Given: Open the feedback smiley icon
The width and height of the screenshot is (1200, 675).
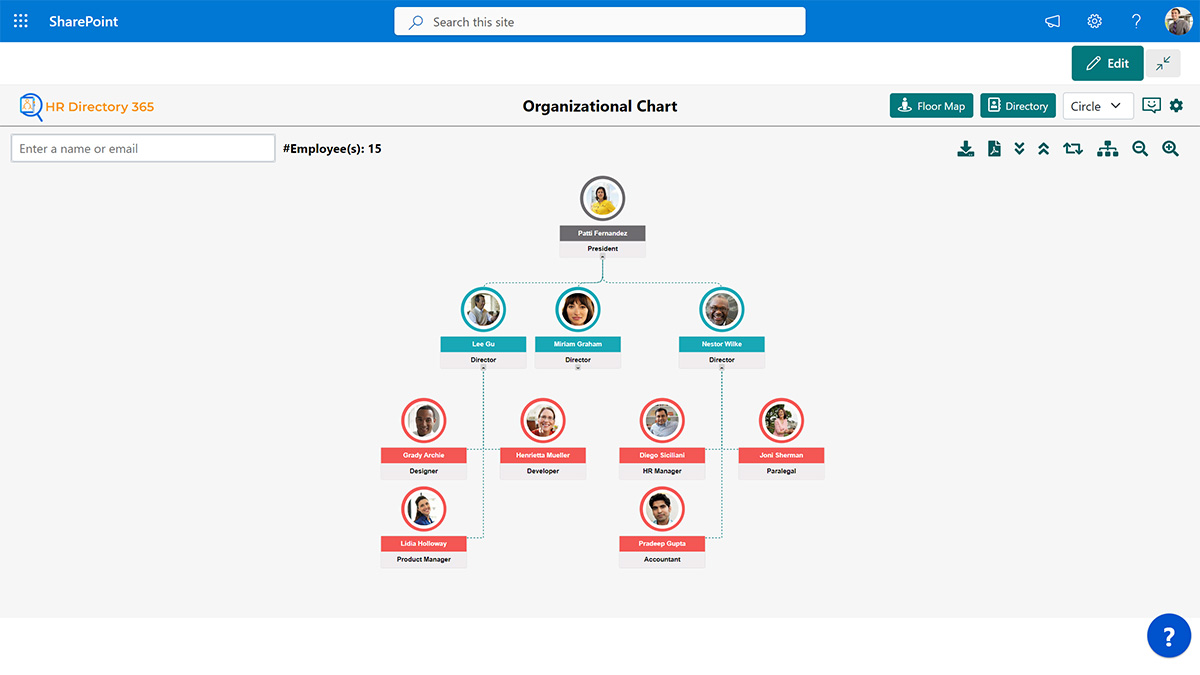Looking at the screenshot, I should pyautogui.click(x=1151, y=105).
